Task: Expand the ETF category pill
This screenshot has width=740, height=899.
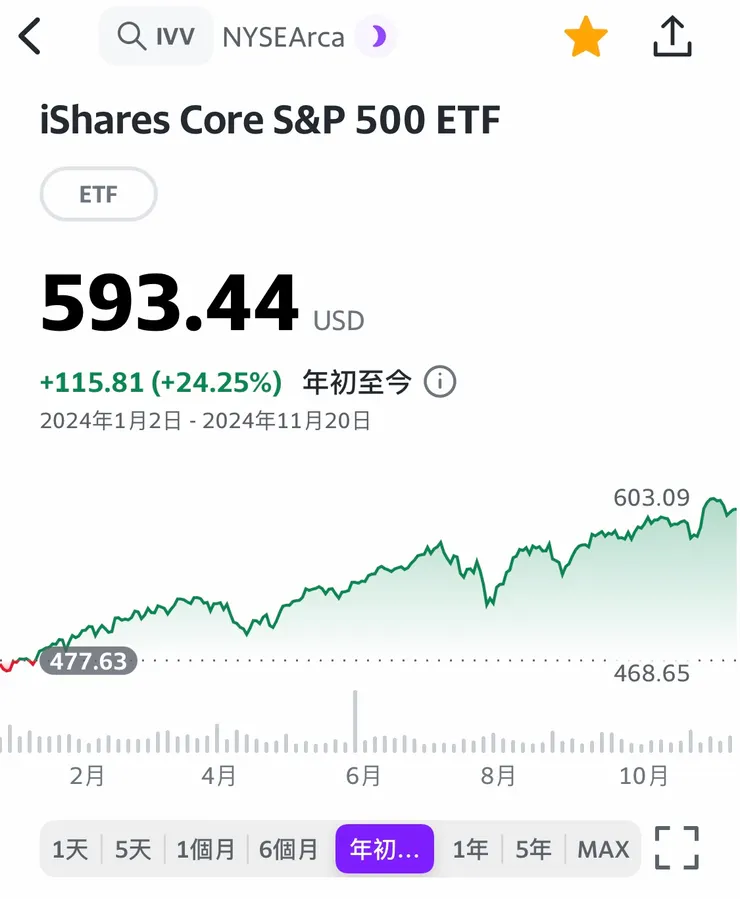Action: [97, 194]
